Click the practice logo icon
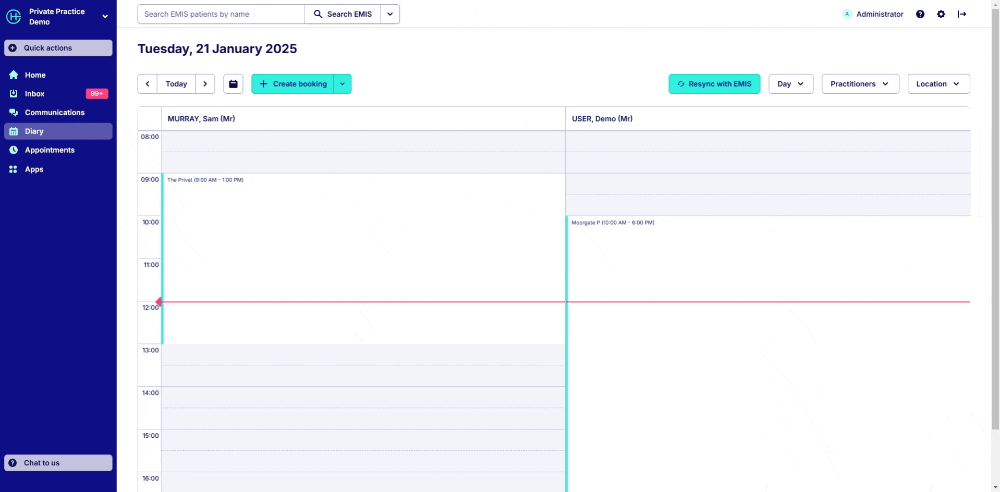Image resolution: width=1000 pixels, height=492 pixels. coord(14,16)
